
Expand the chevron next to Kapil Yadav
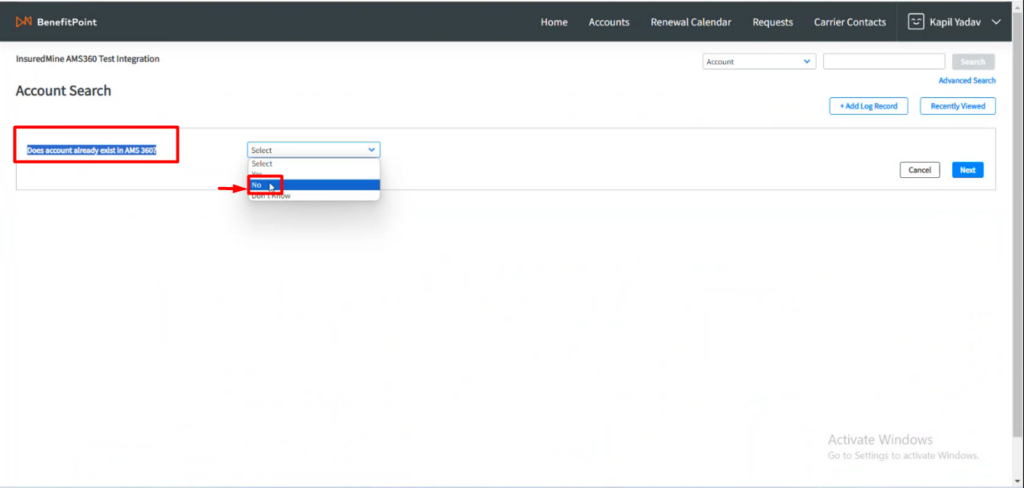(x=995, y=22)
